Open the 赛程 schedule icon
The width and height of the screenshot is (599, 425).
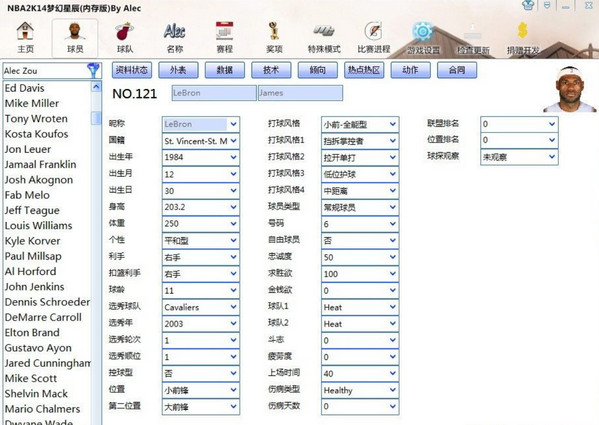click(x=225, y=37)
